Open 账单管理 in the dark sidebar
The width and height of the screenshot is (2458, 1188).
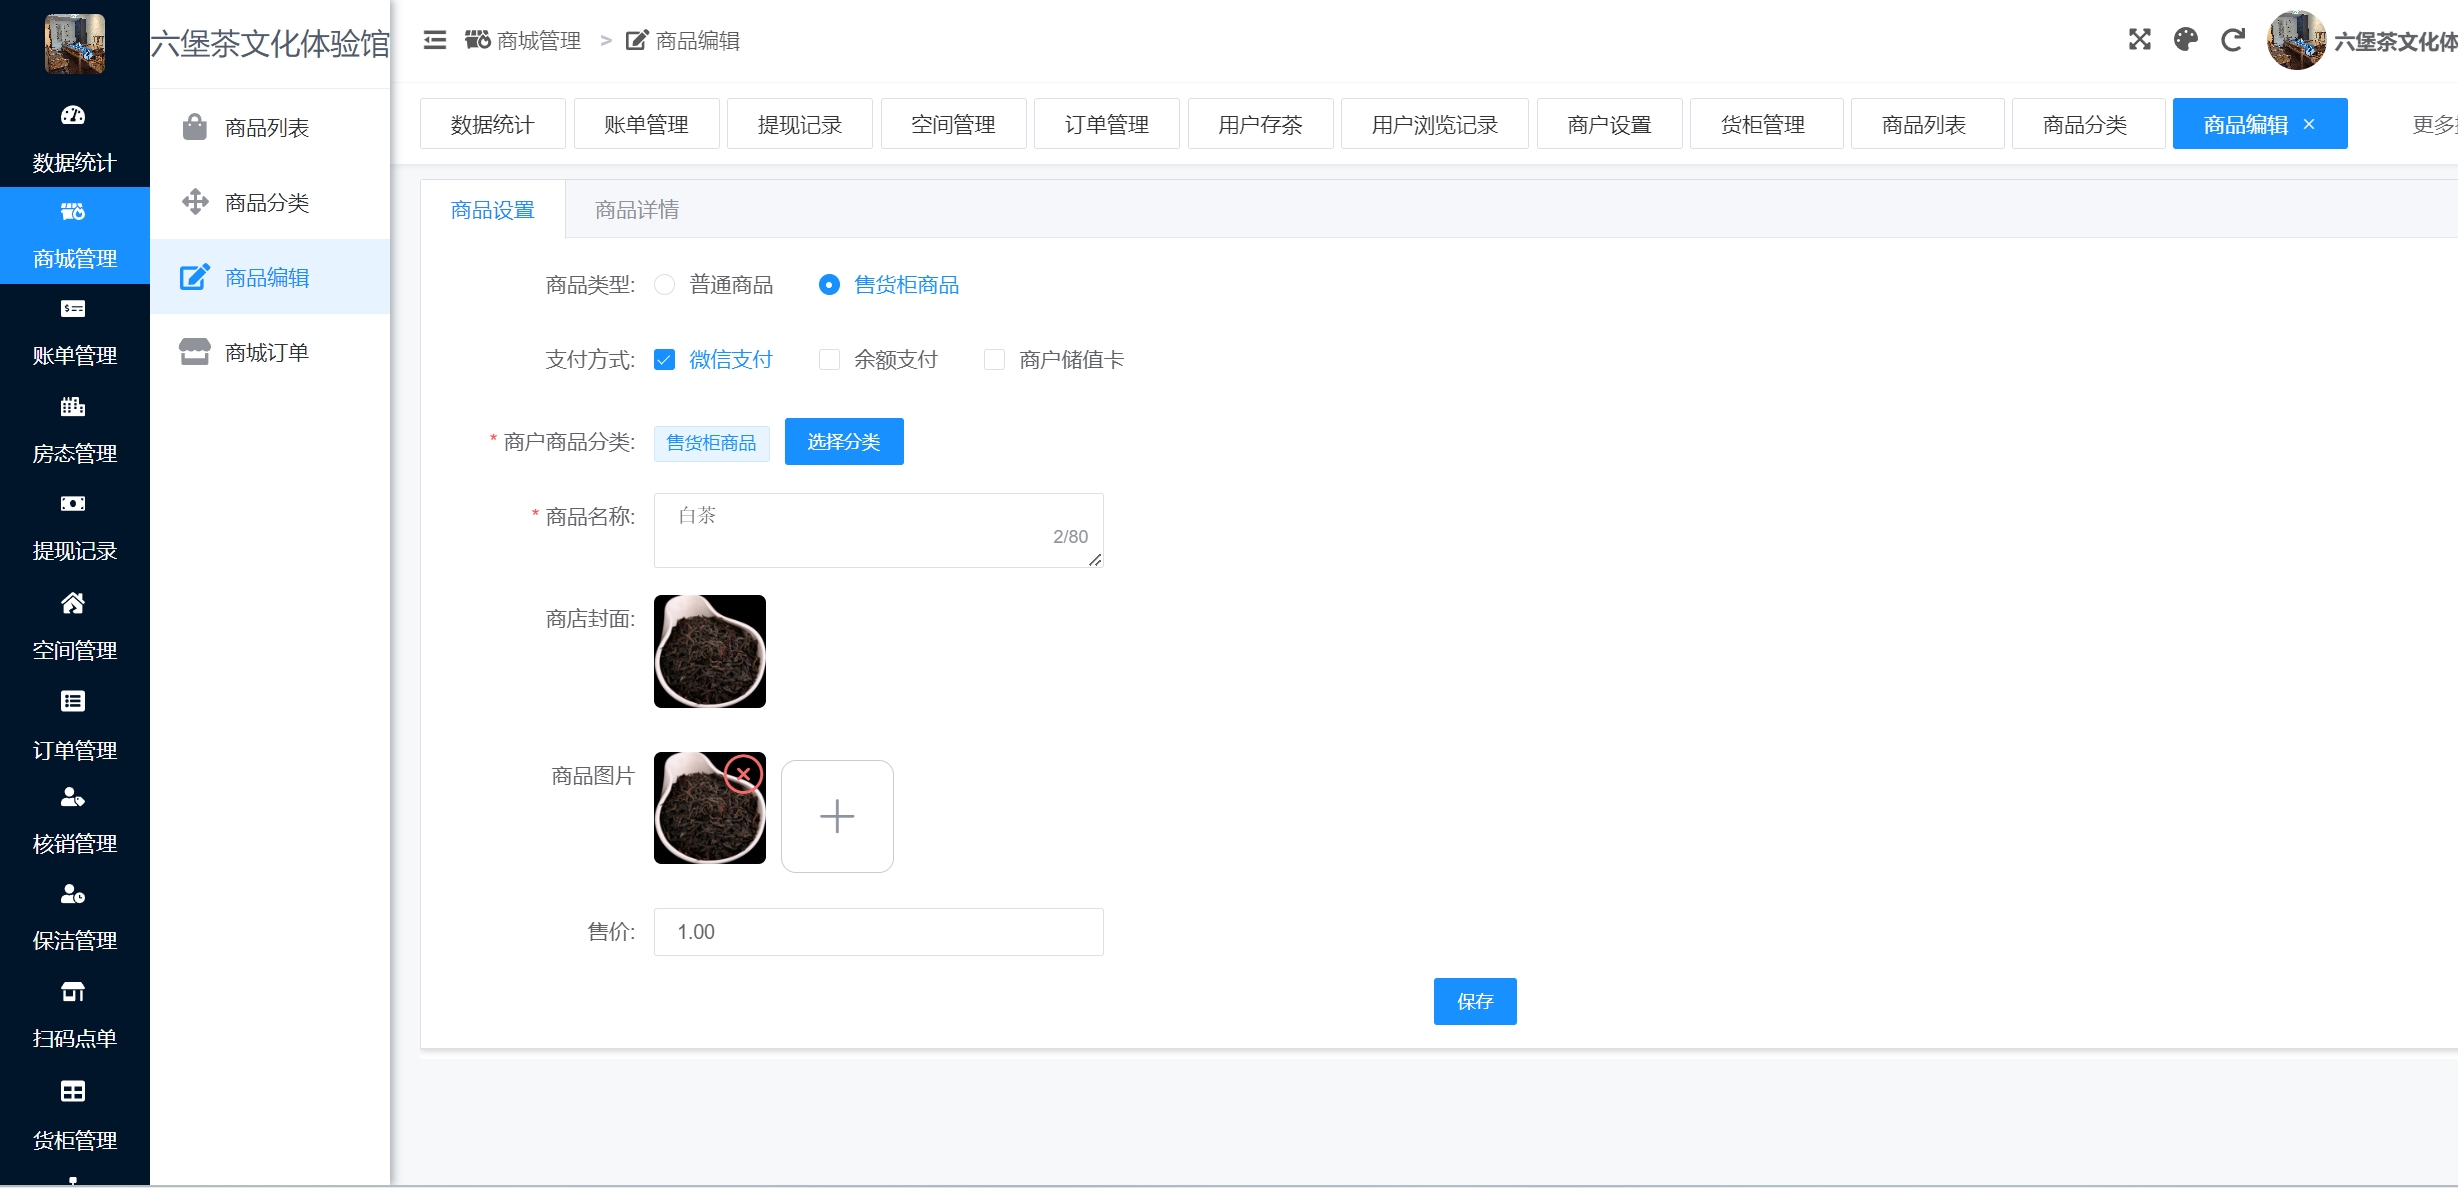tap(74, 332)
